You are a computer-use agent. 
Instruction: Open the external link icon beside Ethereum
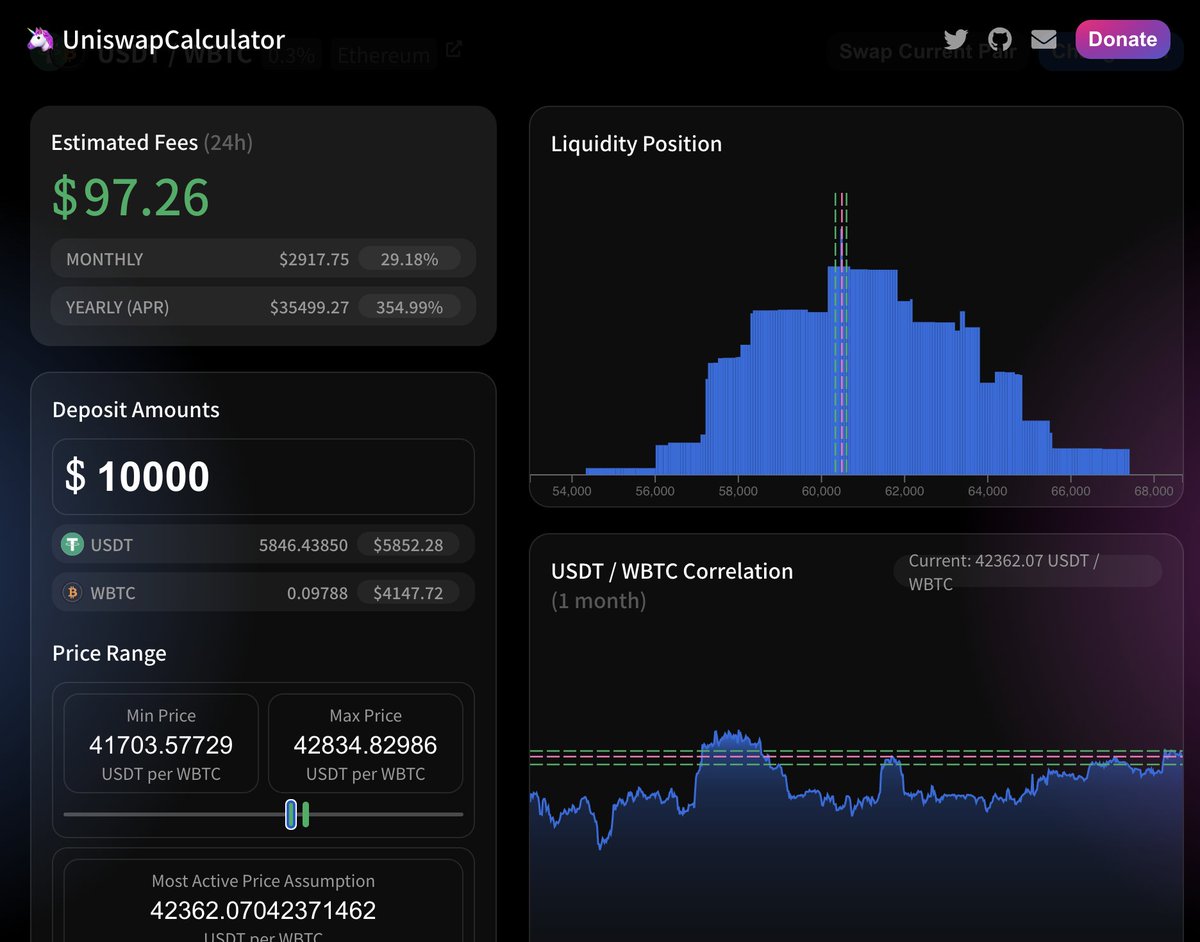(454, 49)
